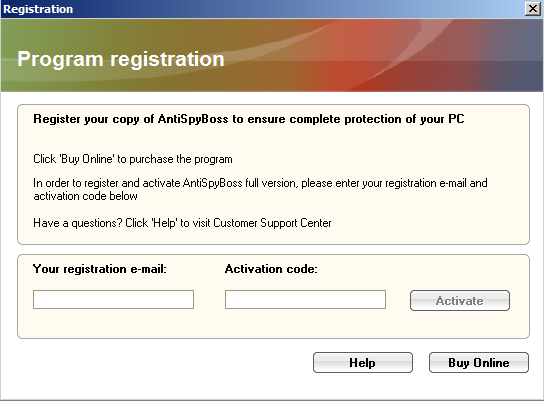Click the 'Activation code:' label
Screen dimensions: 544x401
pos(271,269)
